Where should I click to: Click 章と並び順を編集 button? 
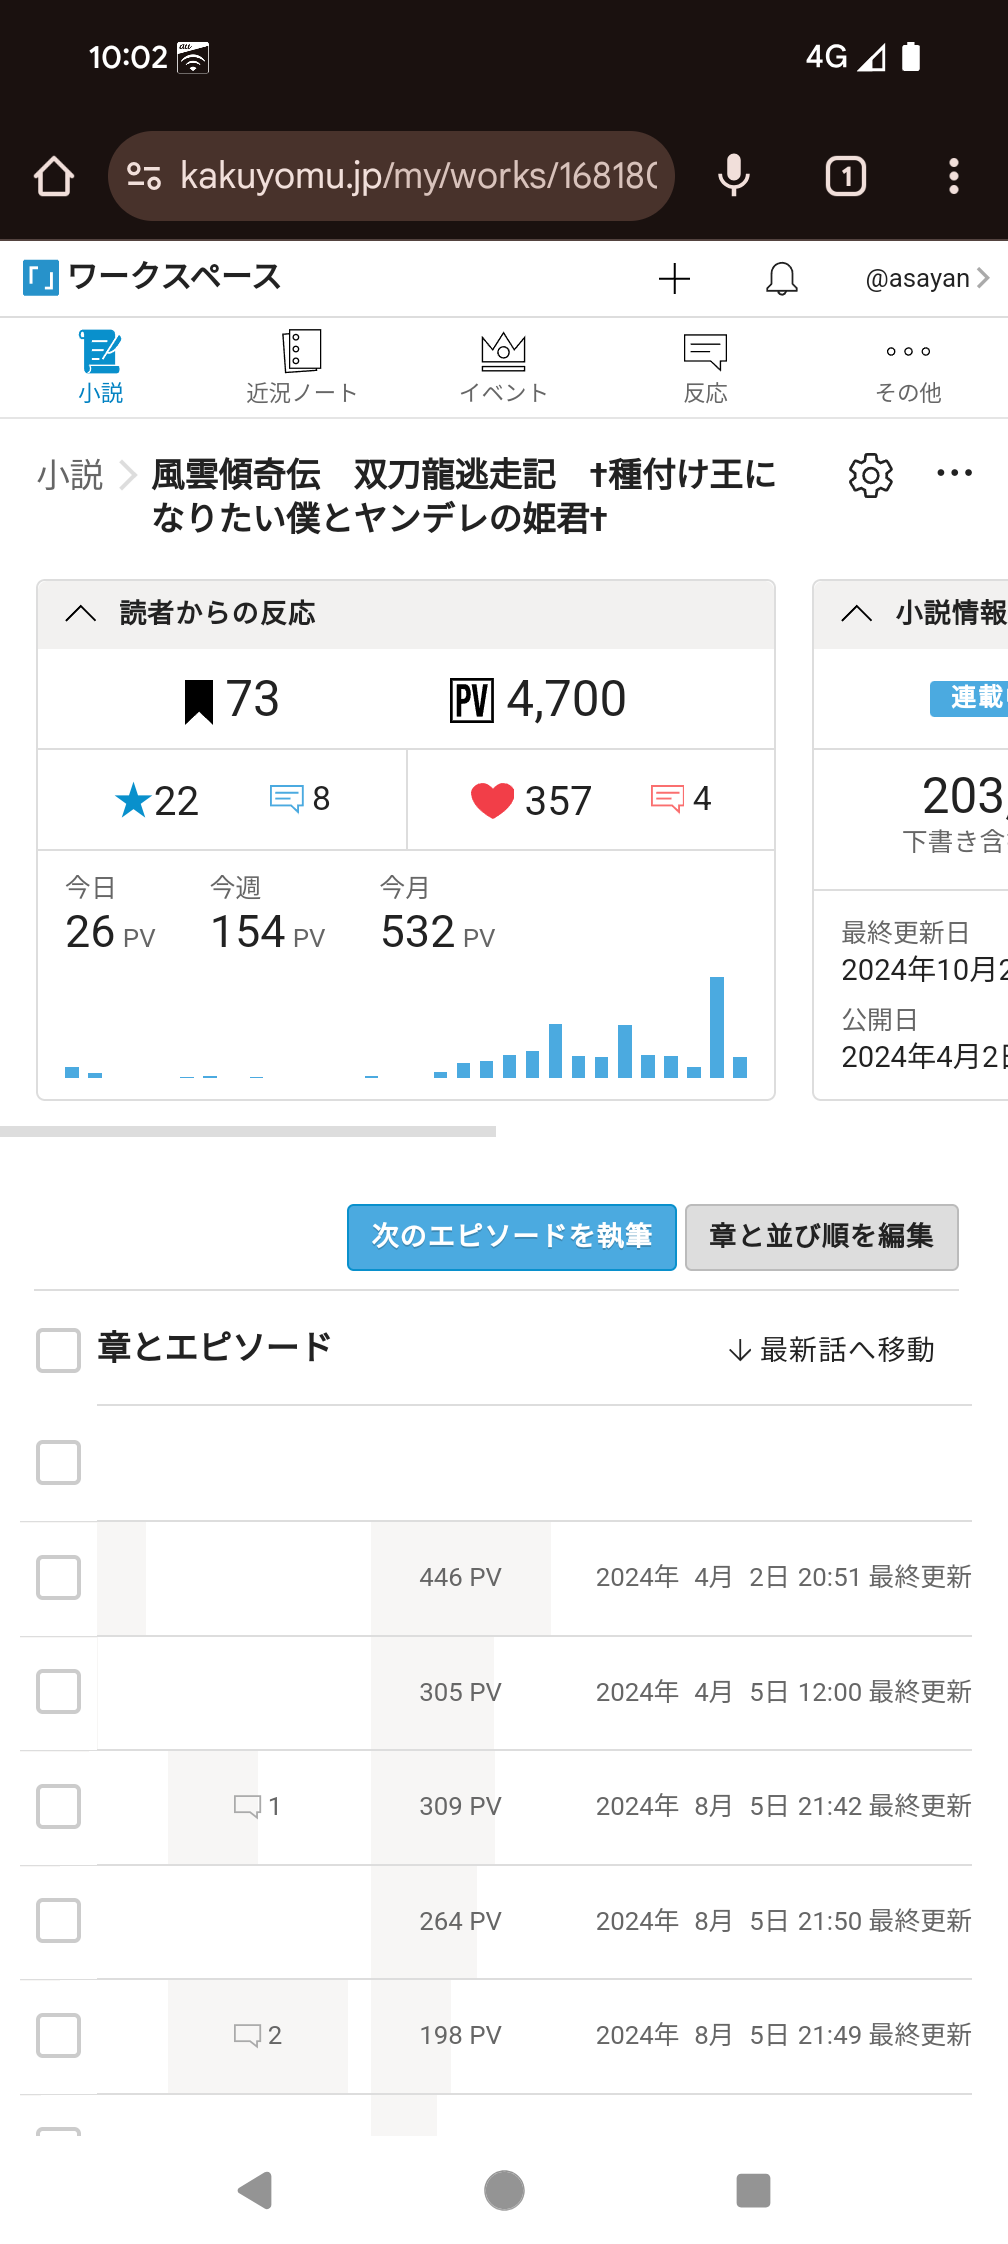(x=821, y=1237)
